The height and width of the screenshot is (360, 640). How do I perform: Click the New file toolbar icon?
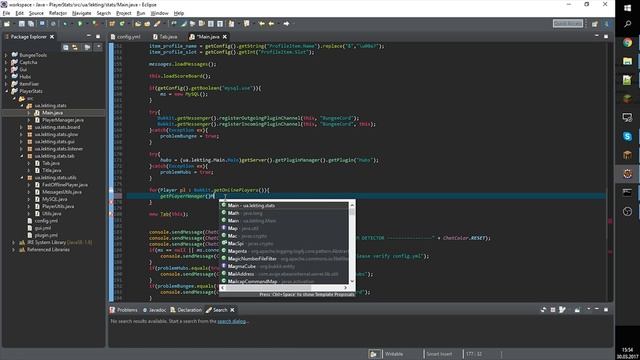(7, 24)
